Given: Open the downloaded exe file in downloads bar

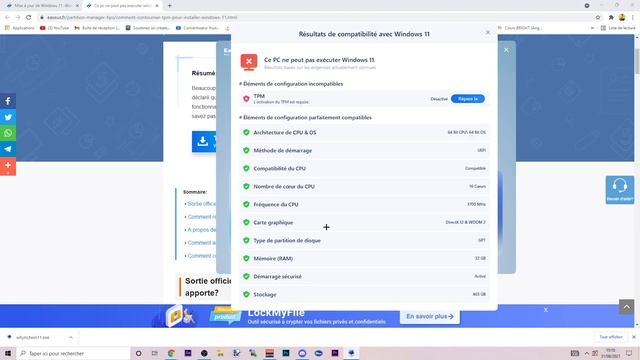Looking at the screenshot, I should pyautogui.click(x=33, y=337).
